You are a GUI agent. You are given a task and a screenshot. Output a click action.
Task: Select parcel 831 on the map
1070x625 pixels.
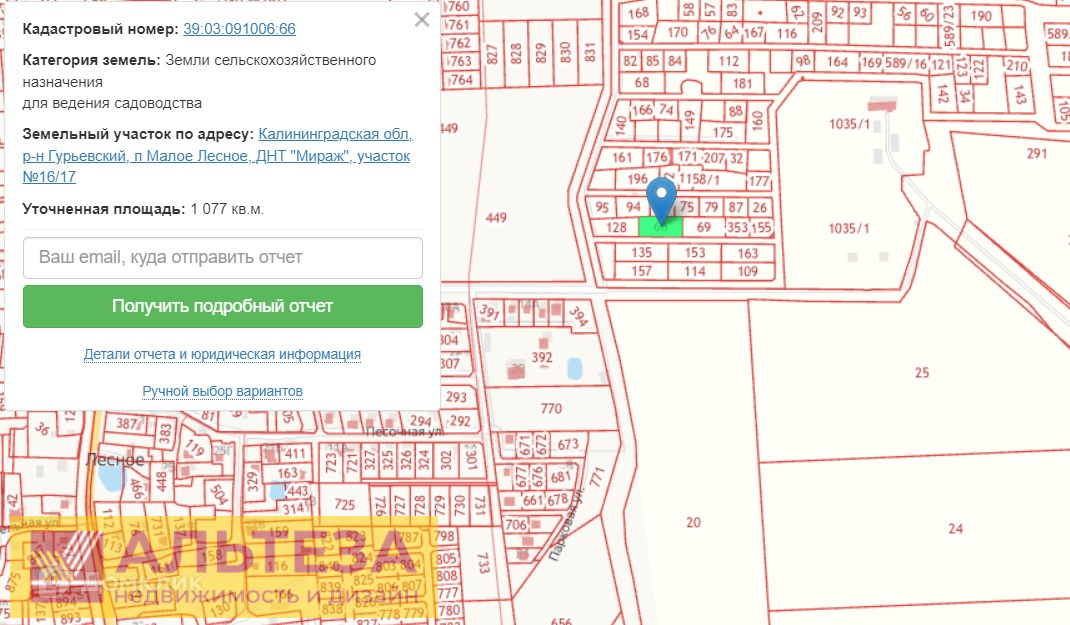pos(590,53)
